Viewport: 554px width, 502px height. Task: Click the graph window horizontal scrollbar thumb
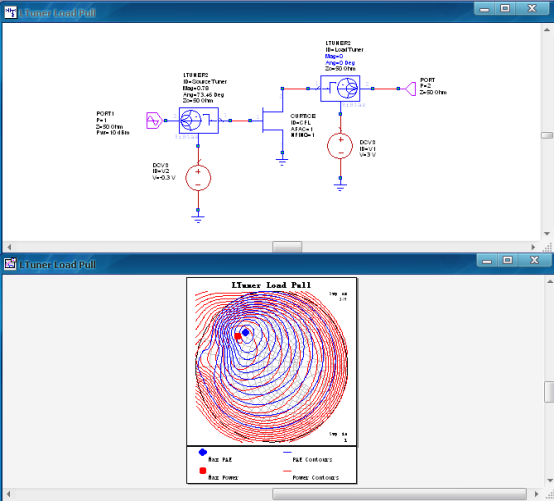tap(399, 494)
